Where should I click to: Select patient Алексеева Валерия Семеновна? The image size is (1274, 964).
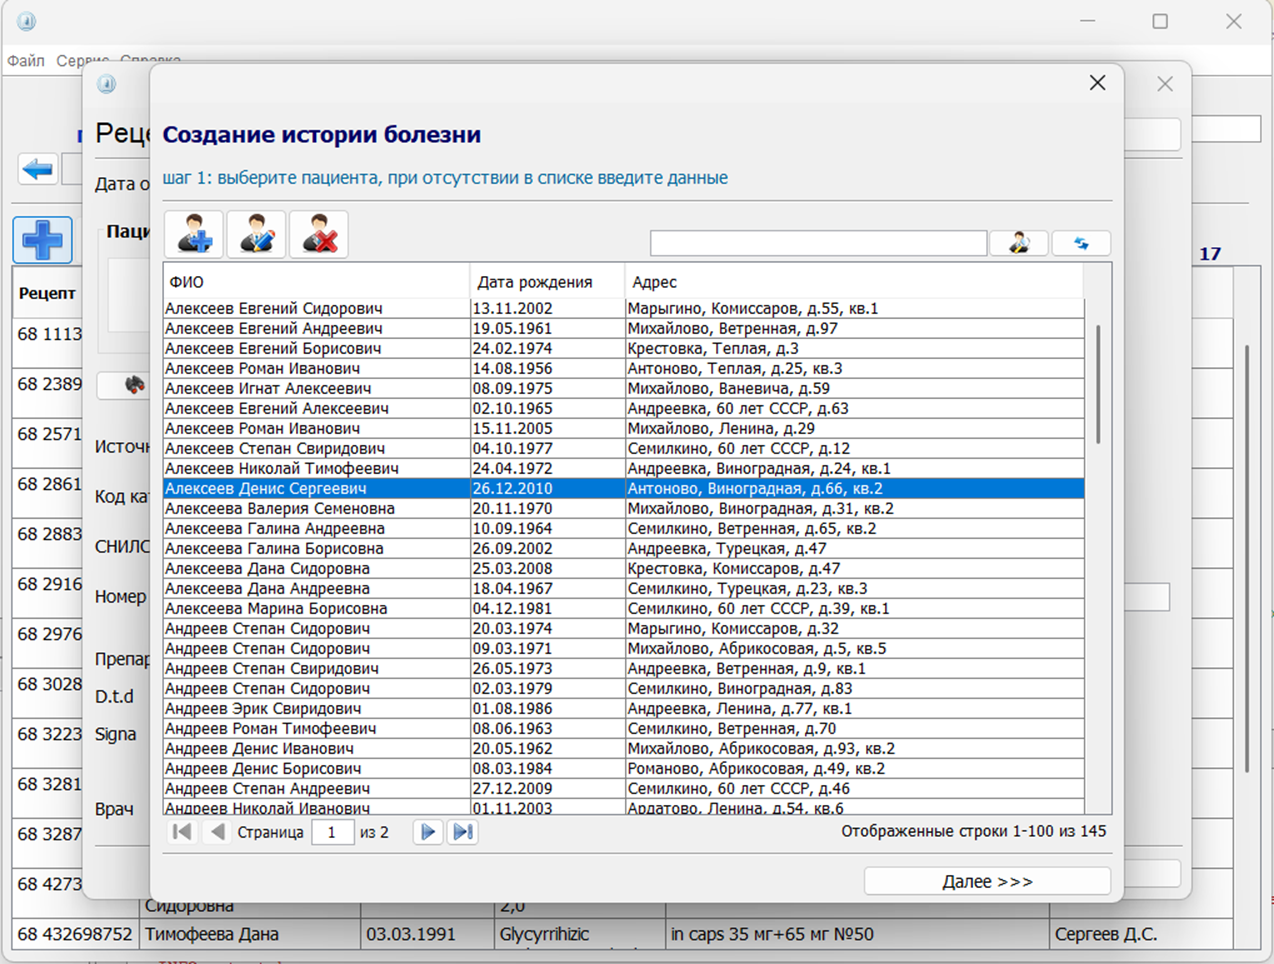pos(280,508)
